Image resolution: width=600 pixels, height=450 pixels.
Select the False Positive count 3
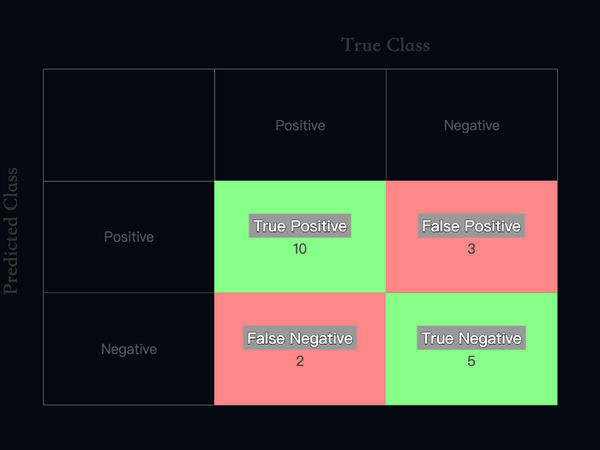tap(471, 249)
